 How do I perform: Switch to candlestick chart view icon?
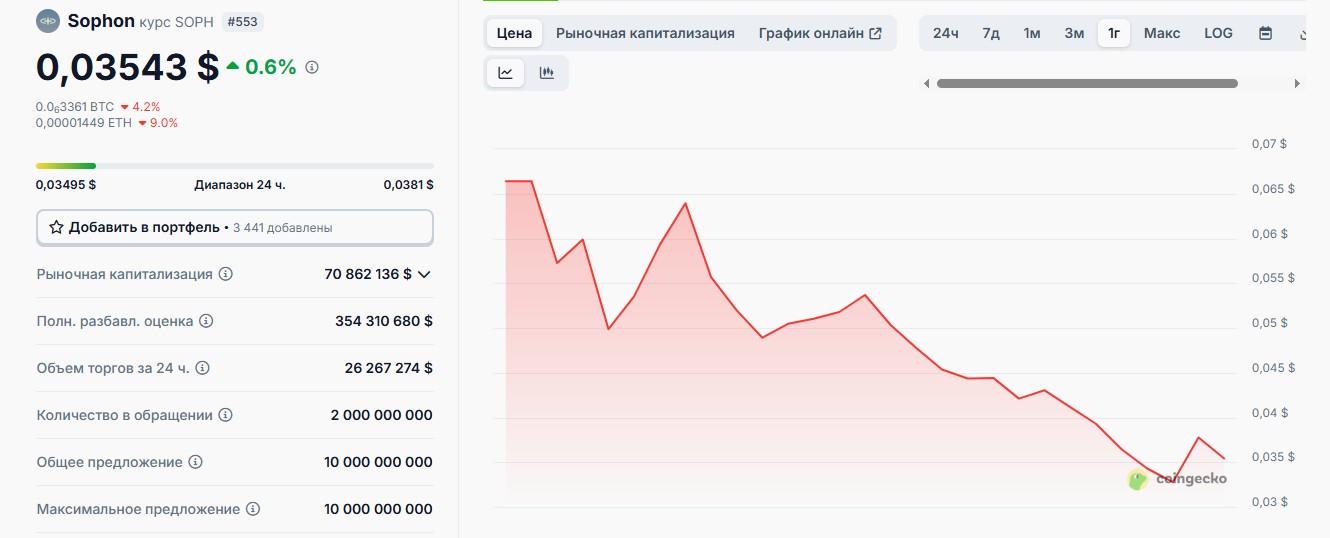click(546, 72)
